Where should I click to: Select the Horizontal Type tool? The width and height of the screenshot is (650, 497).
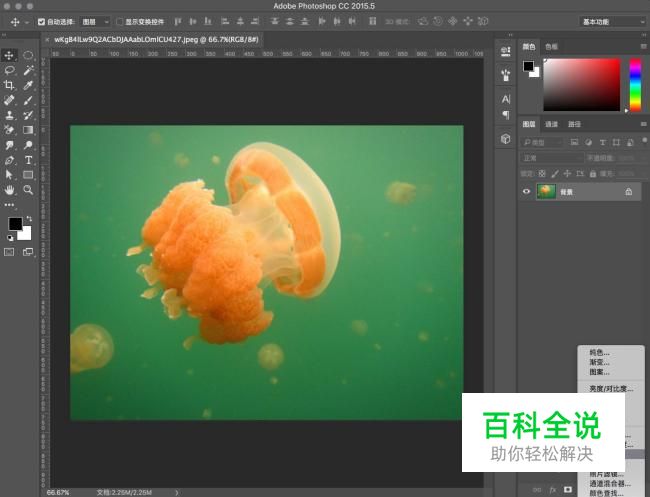28,160
